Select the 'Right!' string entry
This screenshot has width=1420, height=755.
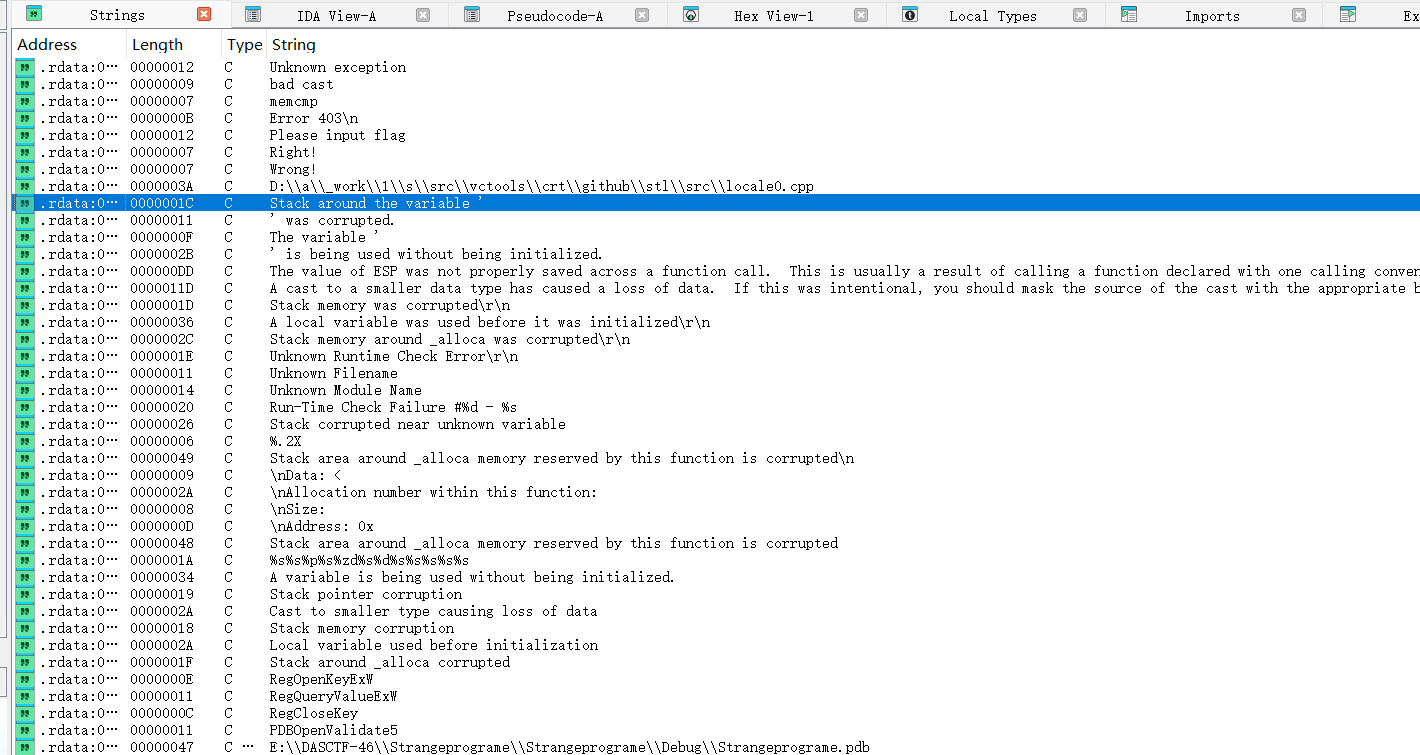(x=293, y=152)
